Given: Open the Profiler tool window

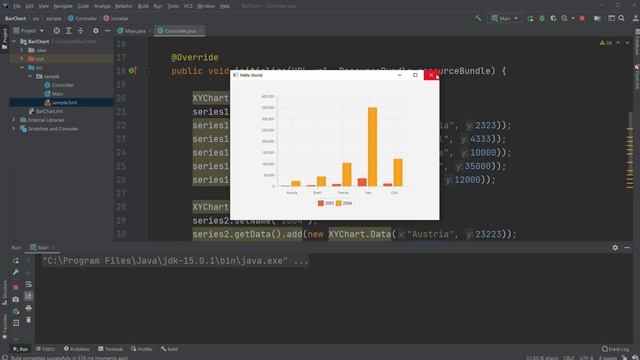Looking at the screenshot, I should point(142,349).
